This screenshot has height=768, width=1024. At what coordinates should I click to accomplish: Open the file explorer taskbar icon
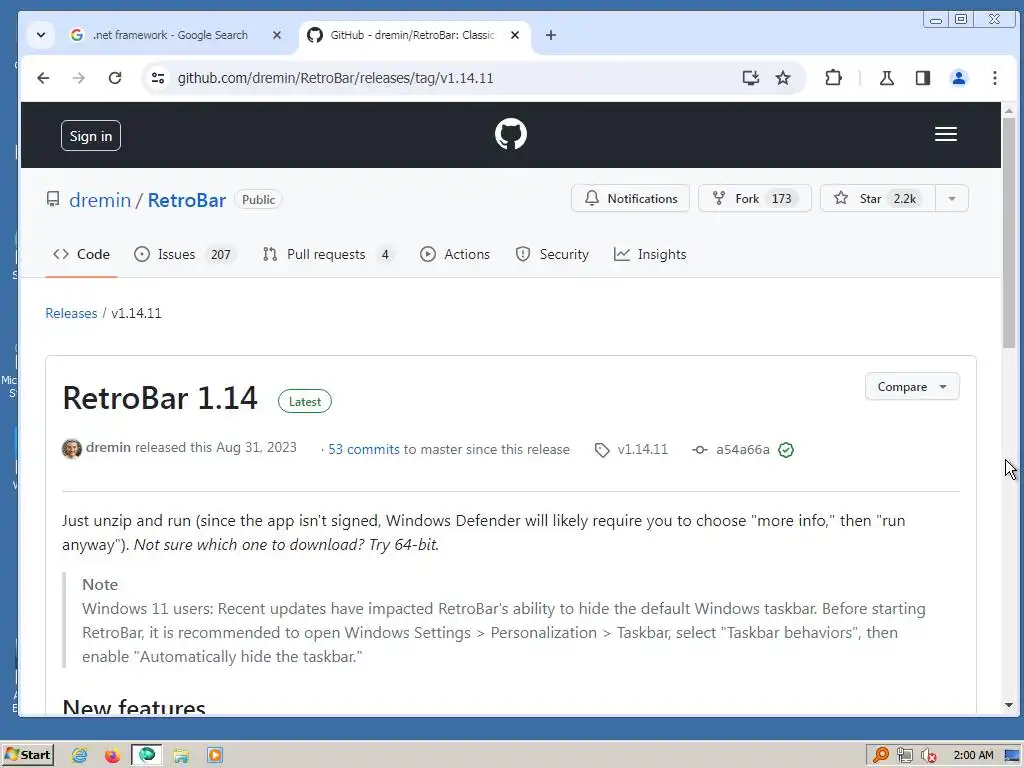coord(181,756)
